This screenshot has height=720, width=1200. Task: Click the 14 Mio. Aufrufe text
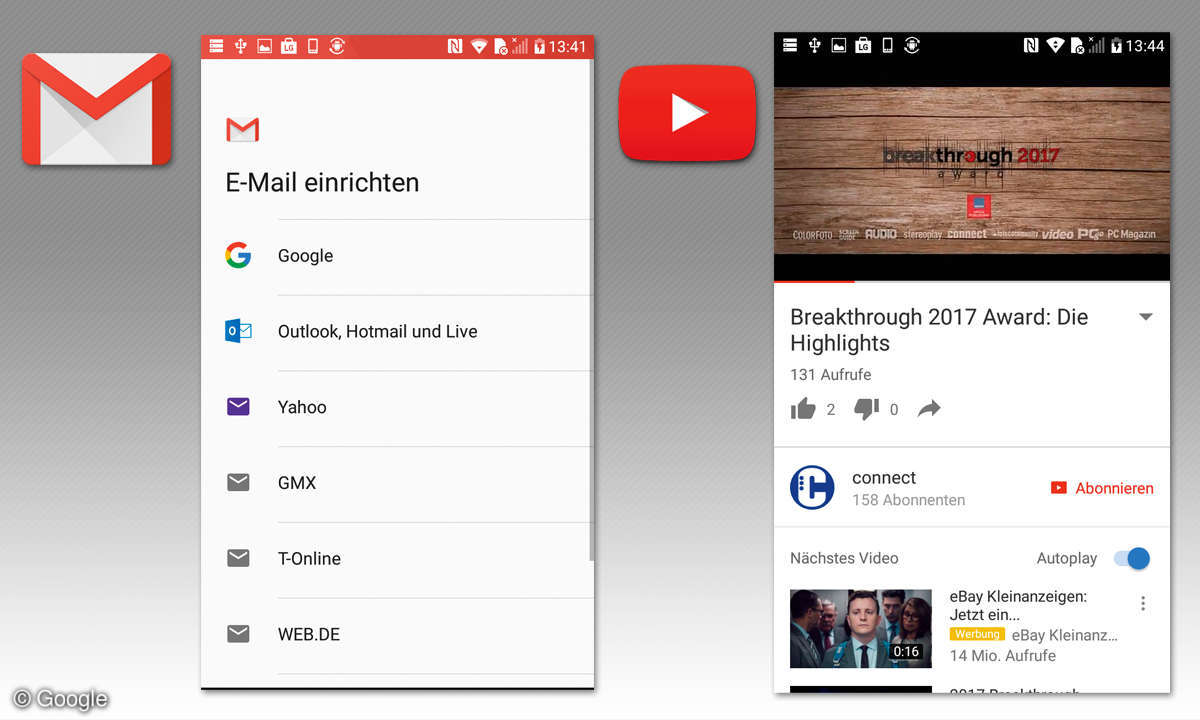coord(1003,656)
